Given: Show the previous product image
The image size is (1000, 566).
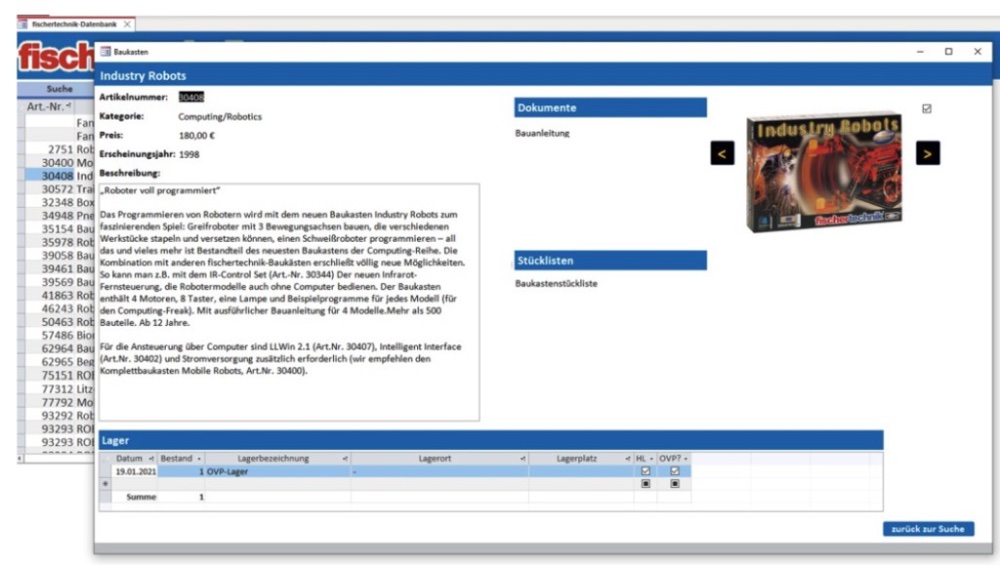Looking at the screenshot, I should pyautogui.click(x=722, y=153).
